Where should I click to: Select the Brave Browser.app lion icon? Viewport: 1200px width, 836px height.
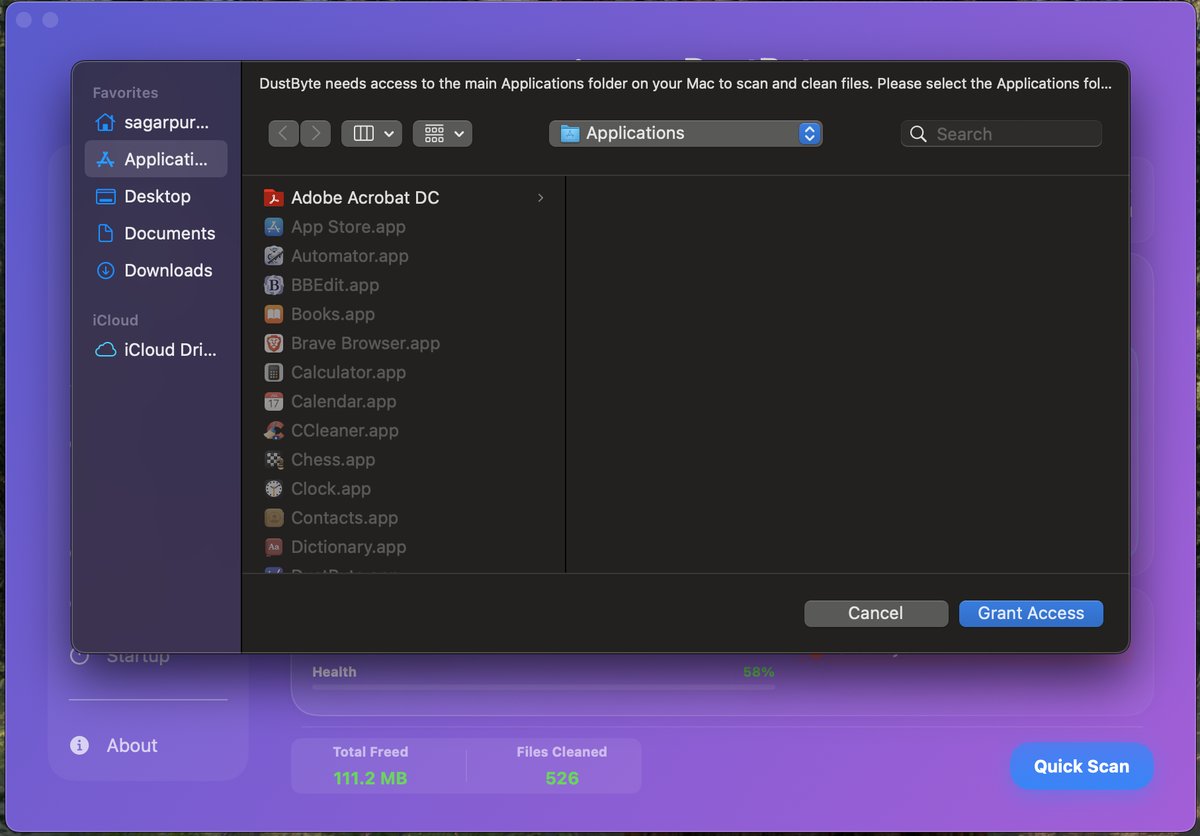click(x=274, y=343)
